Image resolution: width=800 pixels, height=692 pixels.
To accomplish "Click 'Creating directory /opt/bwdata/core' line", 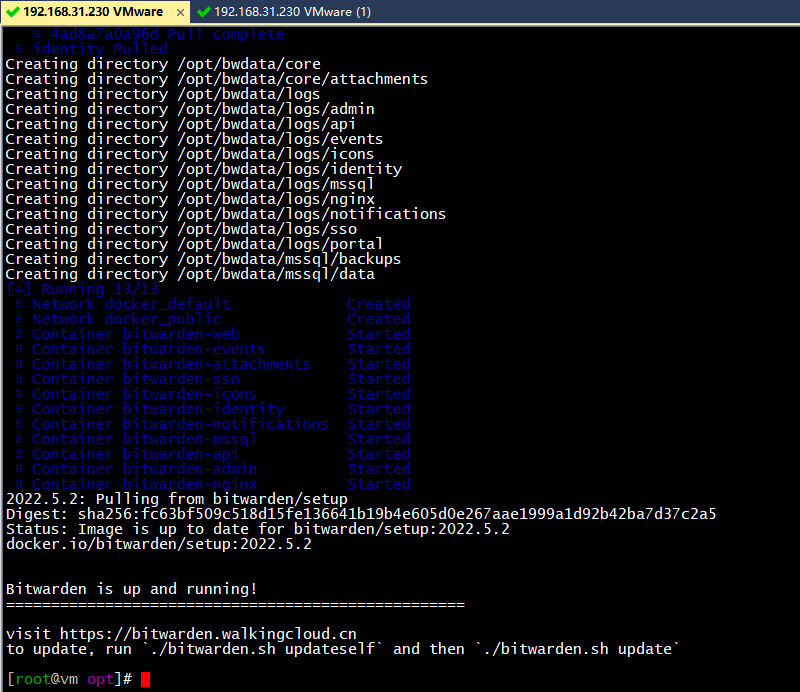I will pyautogui.click(x=163, y=64).
